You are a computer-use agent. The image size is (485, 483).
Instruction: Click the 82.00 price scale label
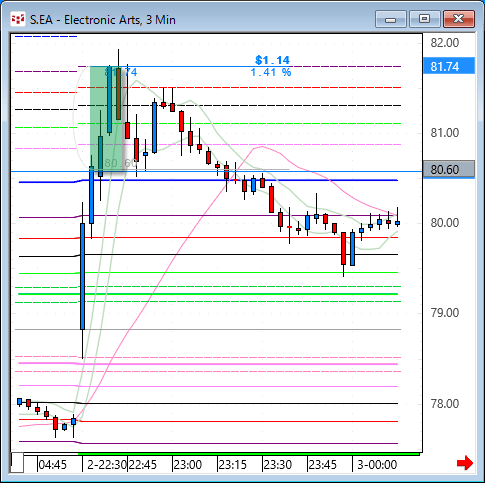pos(445,43)
